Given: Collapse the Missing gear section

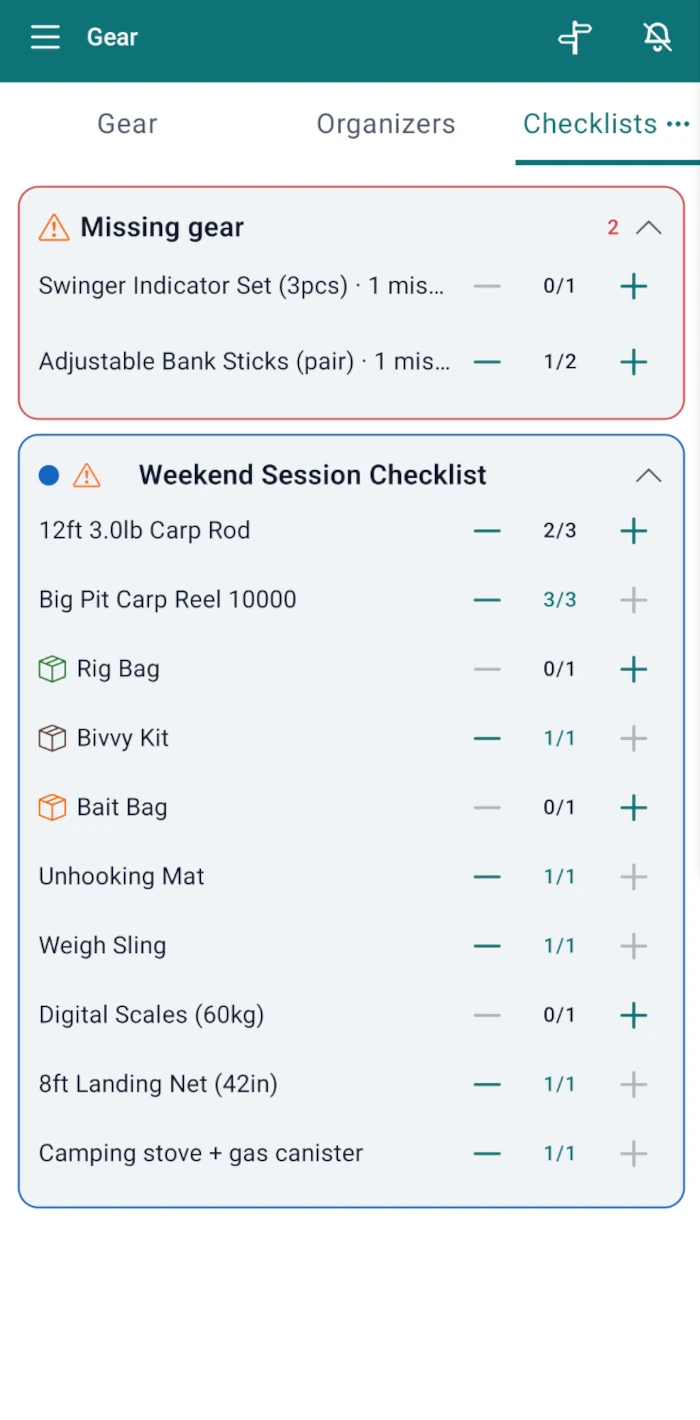Looking at the screenshot, I should [x=649, y=228].
